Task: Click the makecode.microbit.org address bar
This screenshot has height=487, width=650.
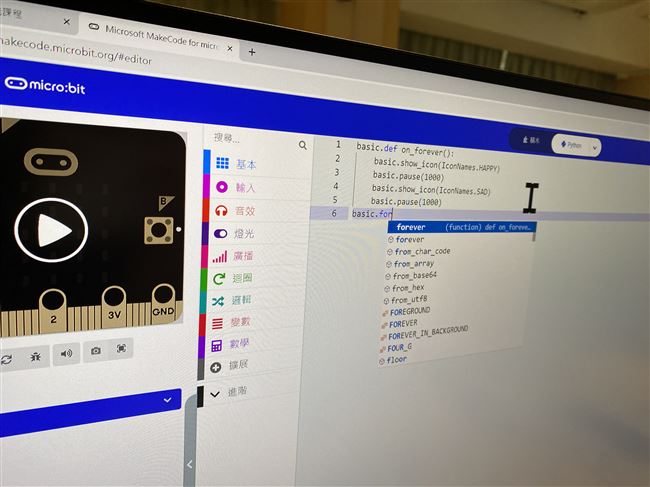Action: click(76, 52)
